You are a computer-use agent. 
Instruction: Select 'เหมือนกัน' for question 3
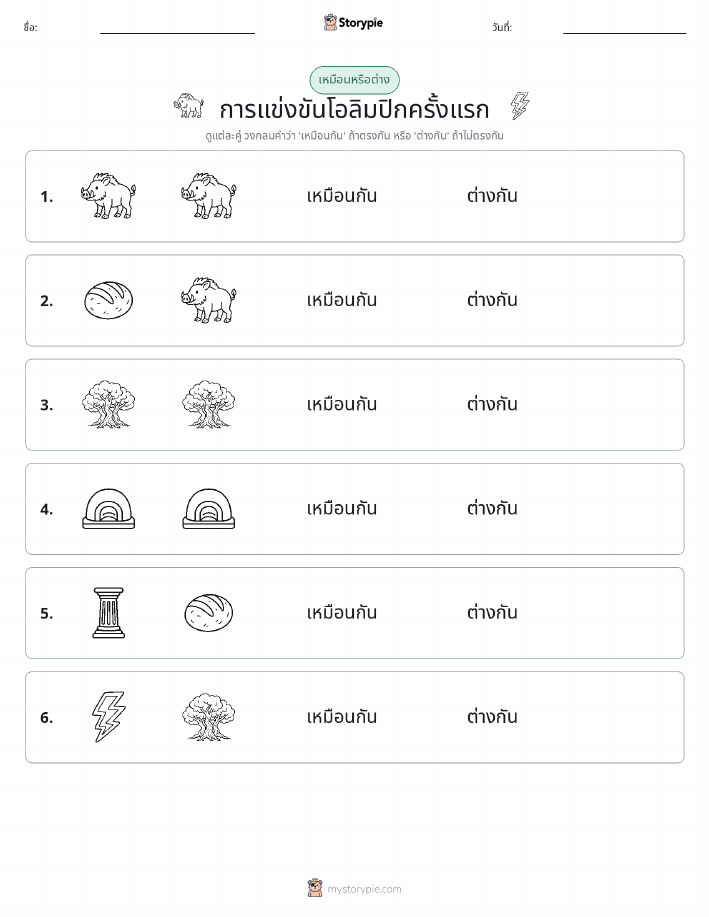(x=342, y=404)
